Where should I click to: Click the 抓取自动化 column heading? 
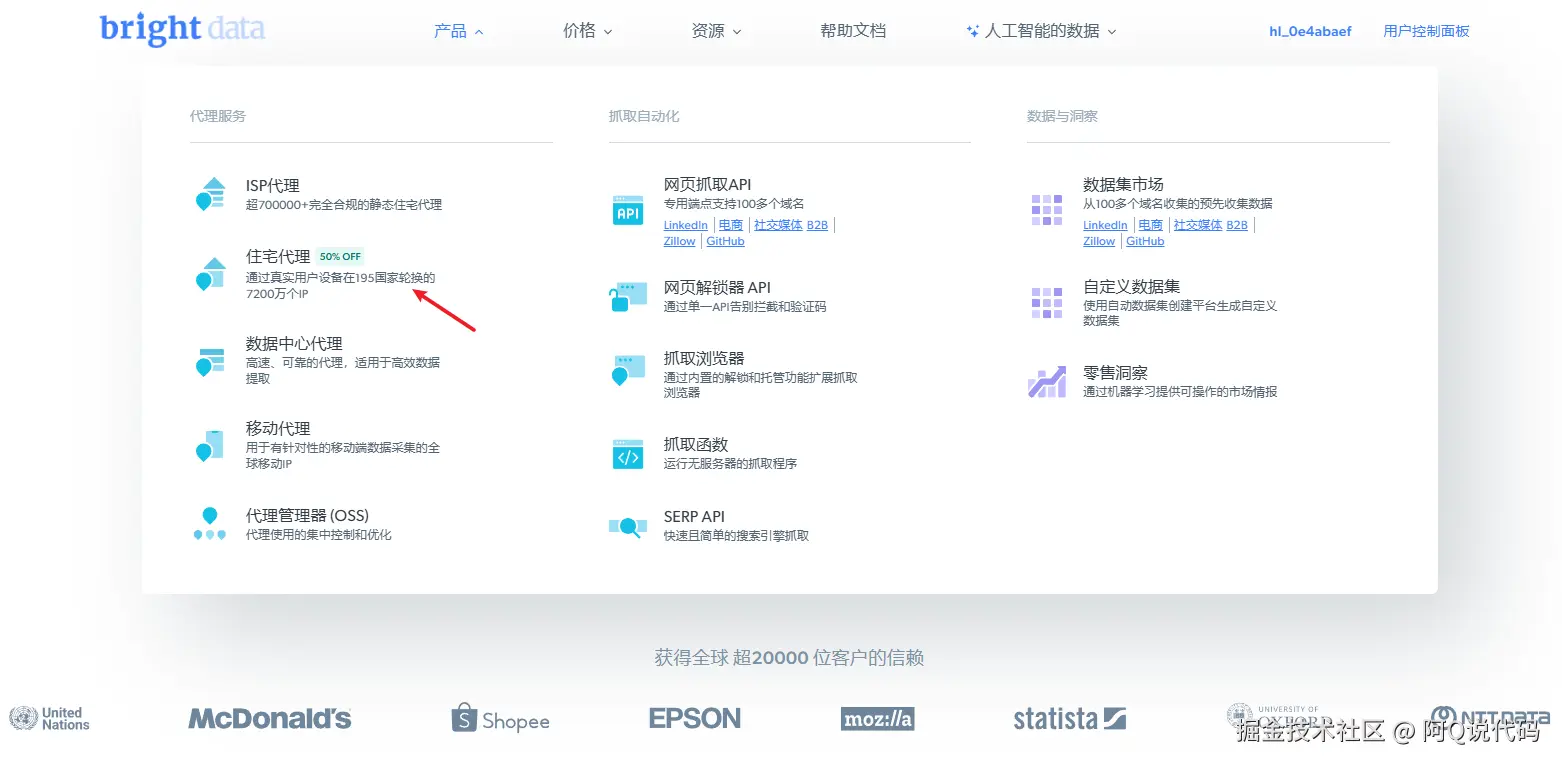[x=644, y=116]
